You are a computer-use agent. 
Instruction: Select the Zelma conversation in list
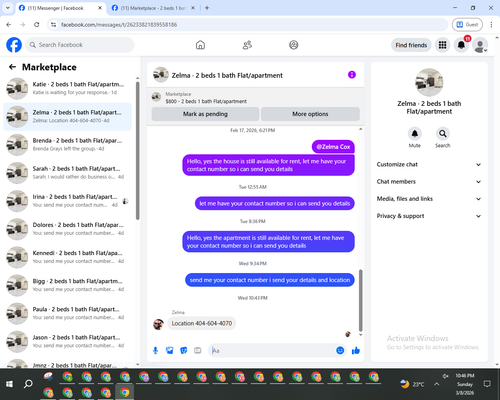[x=67, y=117]
